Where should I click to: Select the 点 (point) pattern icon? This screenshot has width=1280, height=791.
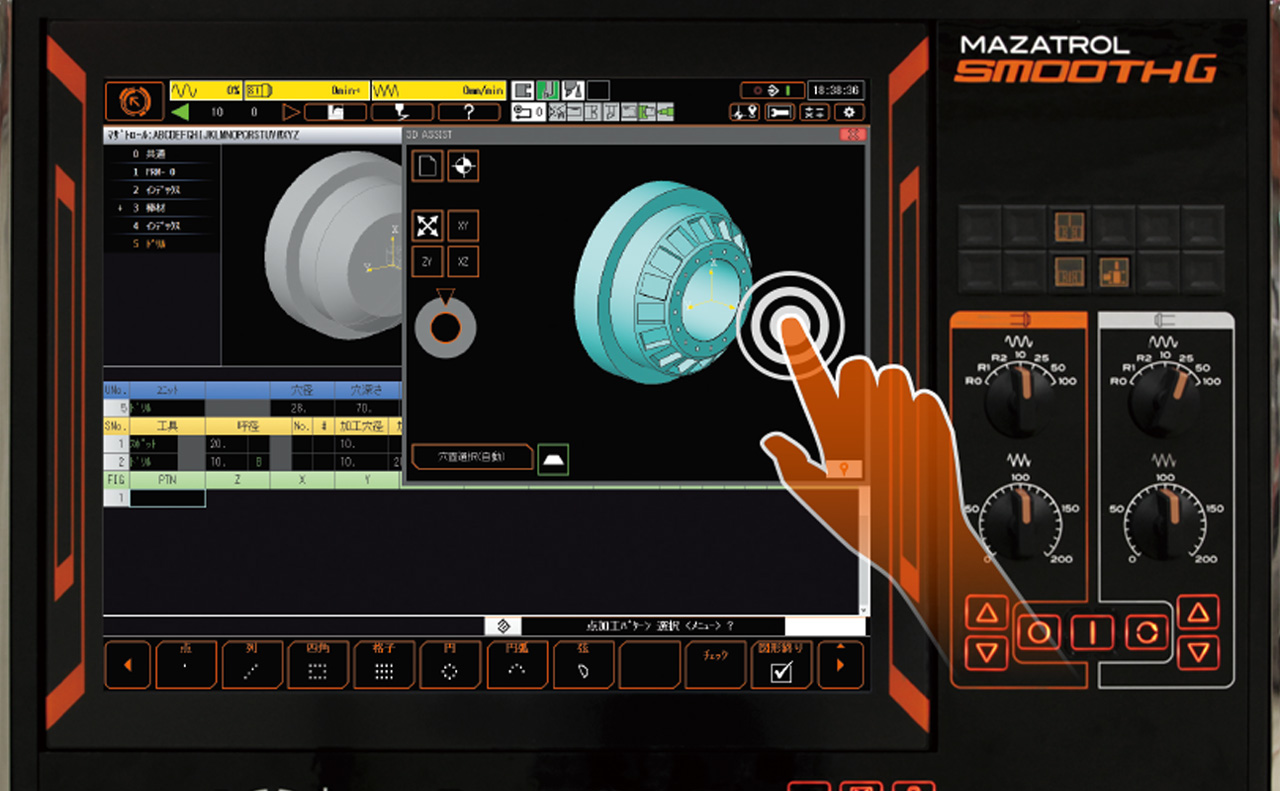pyautogui.click(x=187, y=665)
